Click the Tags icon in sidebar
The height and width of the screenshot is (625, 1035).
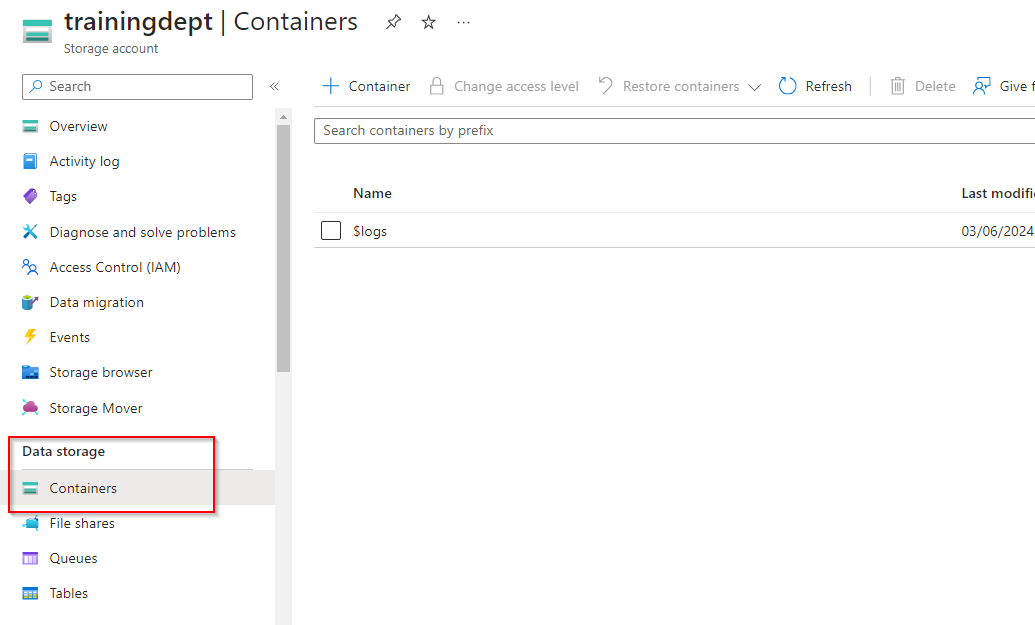click(31, 197)
